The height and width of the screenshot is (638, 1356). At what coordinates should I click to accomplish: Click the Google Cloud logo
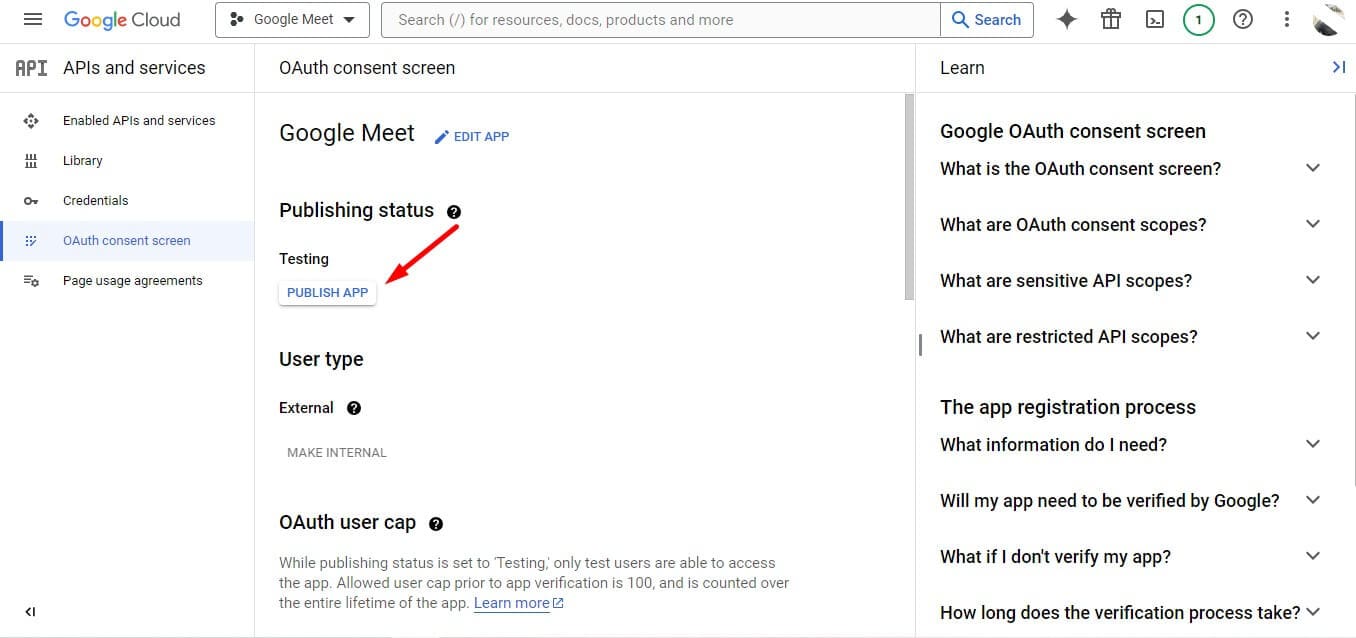coord(122,20)
